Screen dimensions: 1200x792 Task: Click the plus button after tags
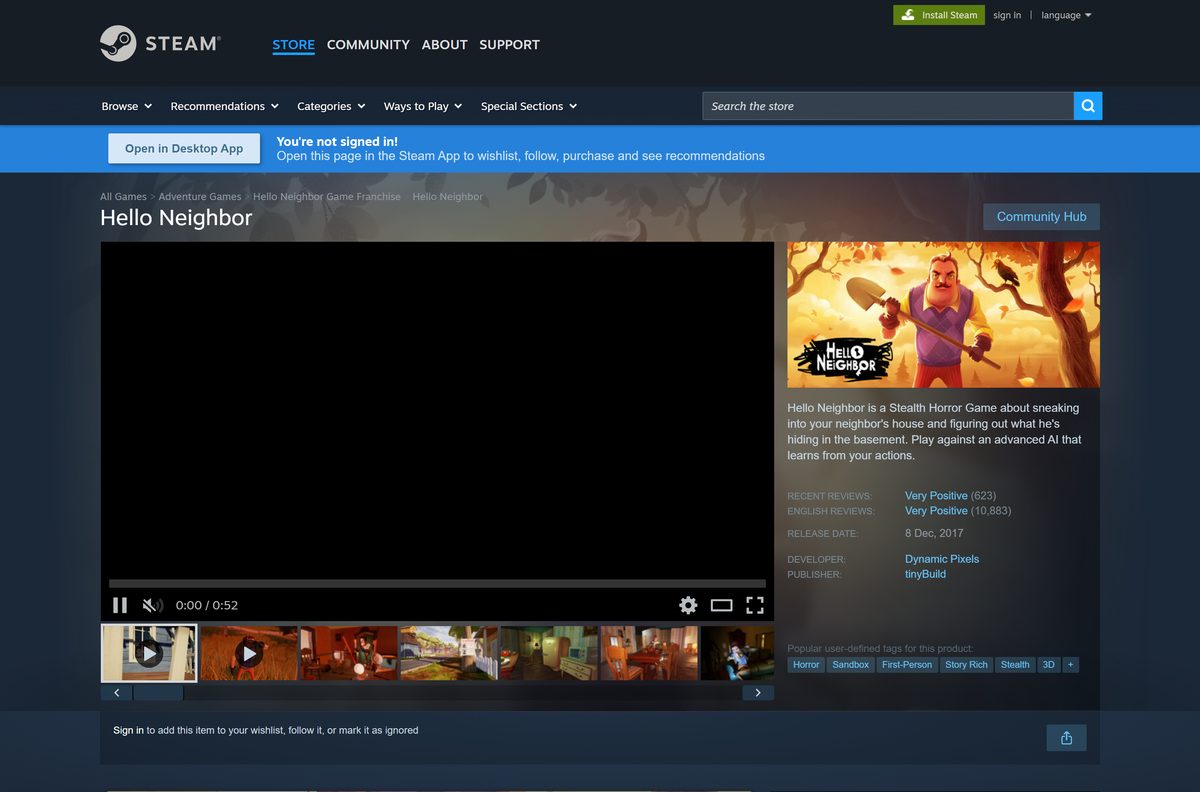pos(1071,665)
